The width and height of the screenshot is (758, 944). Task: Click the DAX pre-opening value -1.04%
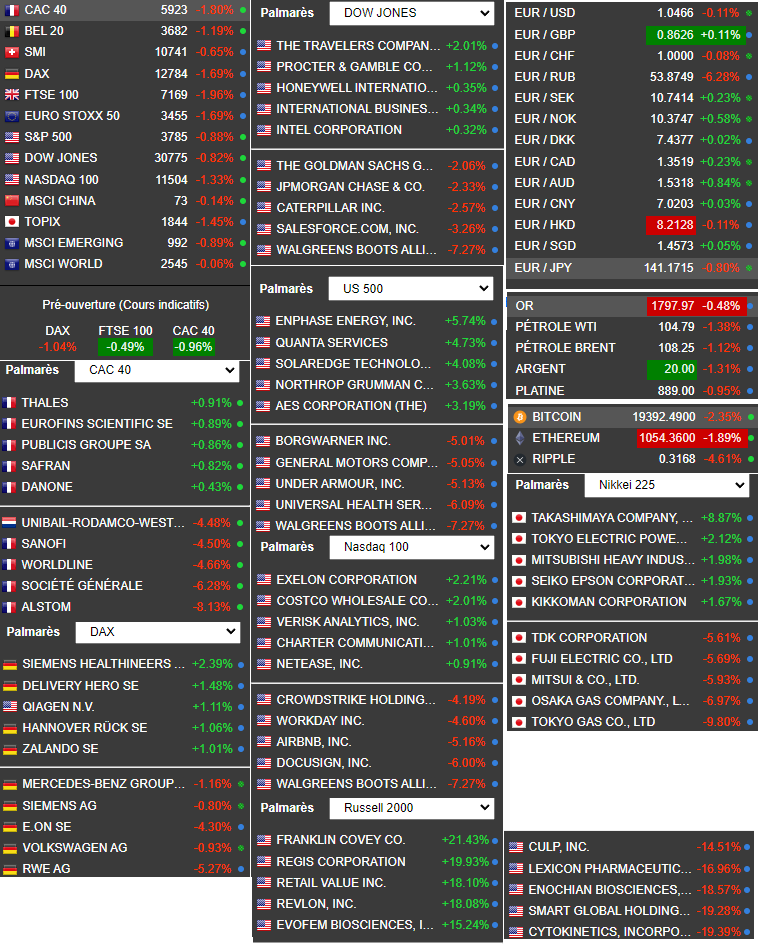click(58, 347)
